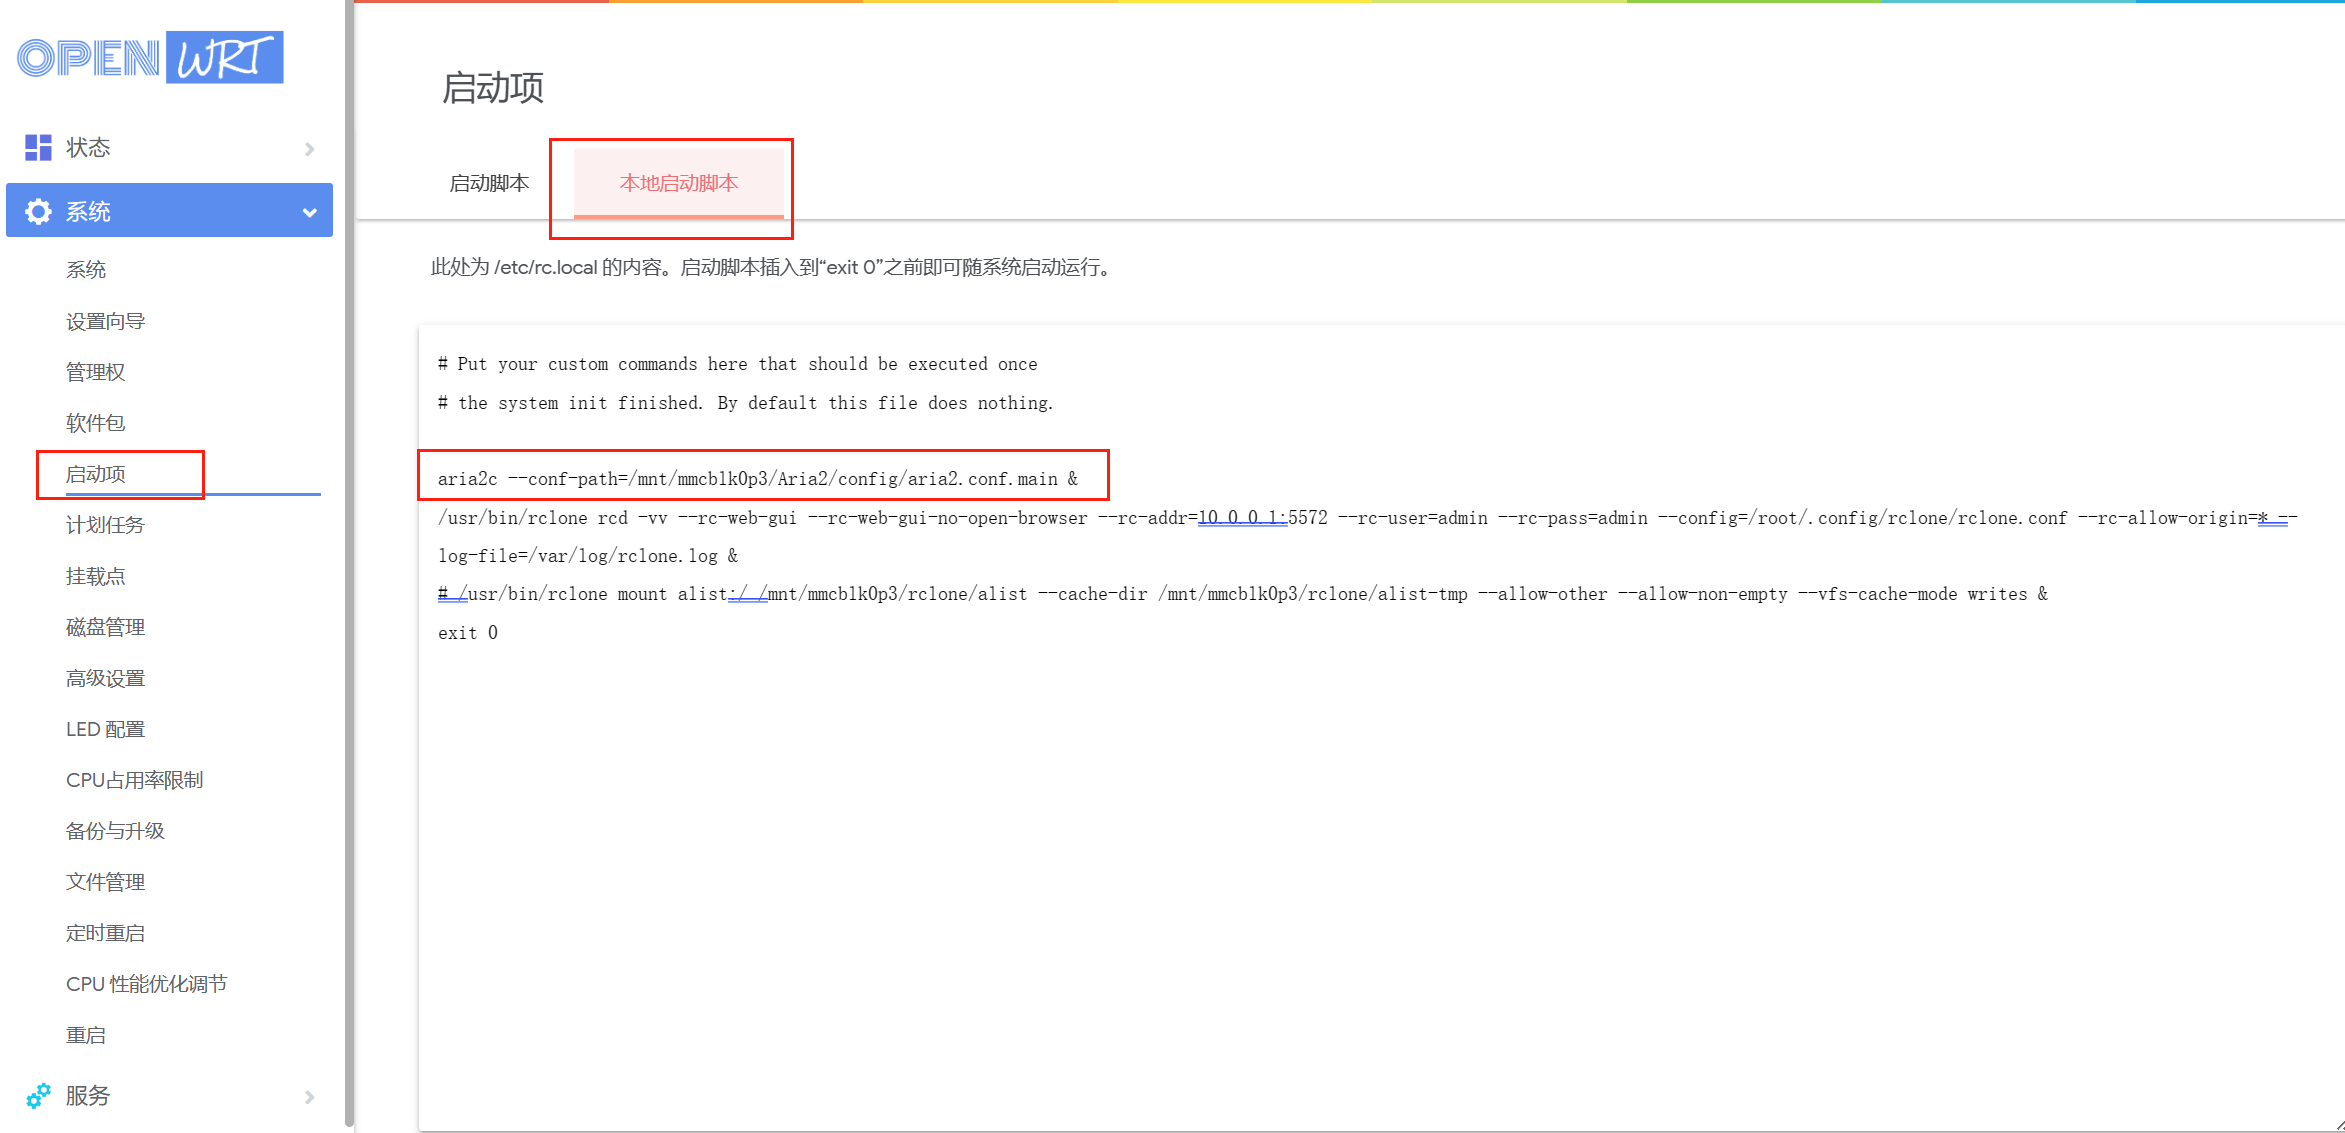Click the services cog icon

(x=38, y=1096)
